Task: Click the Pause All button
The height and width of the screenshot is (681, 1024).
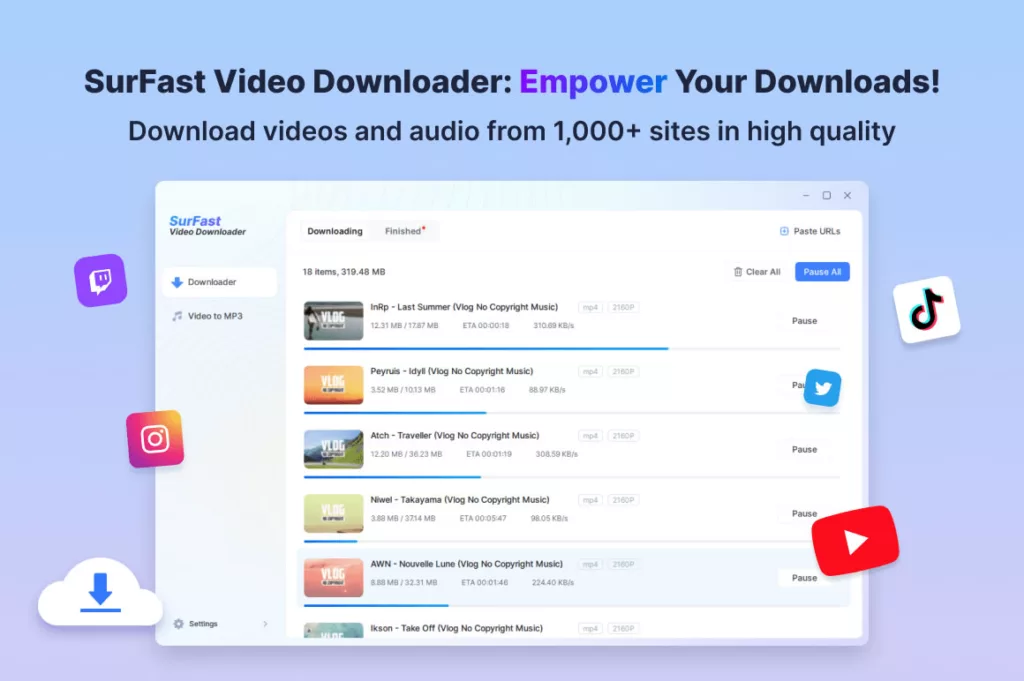Action: point(822,272)
